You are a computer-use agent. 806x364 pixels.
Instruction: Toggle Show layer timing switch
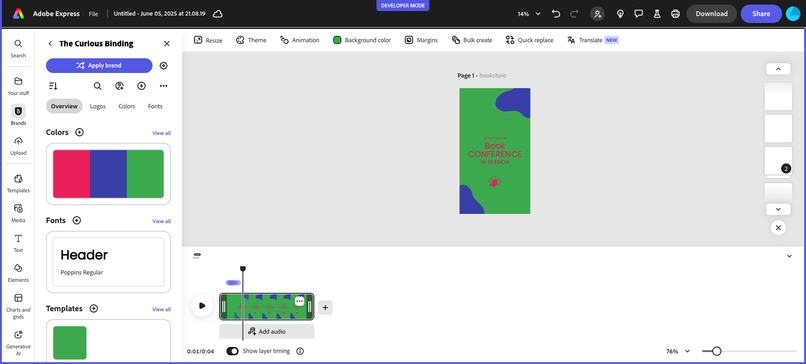[232, 351]
